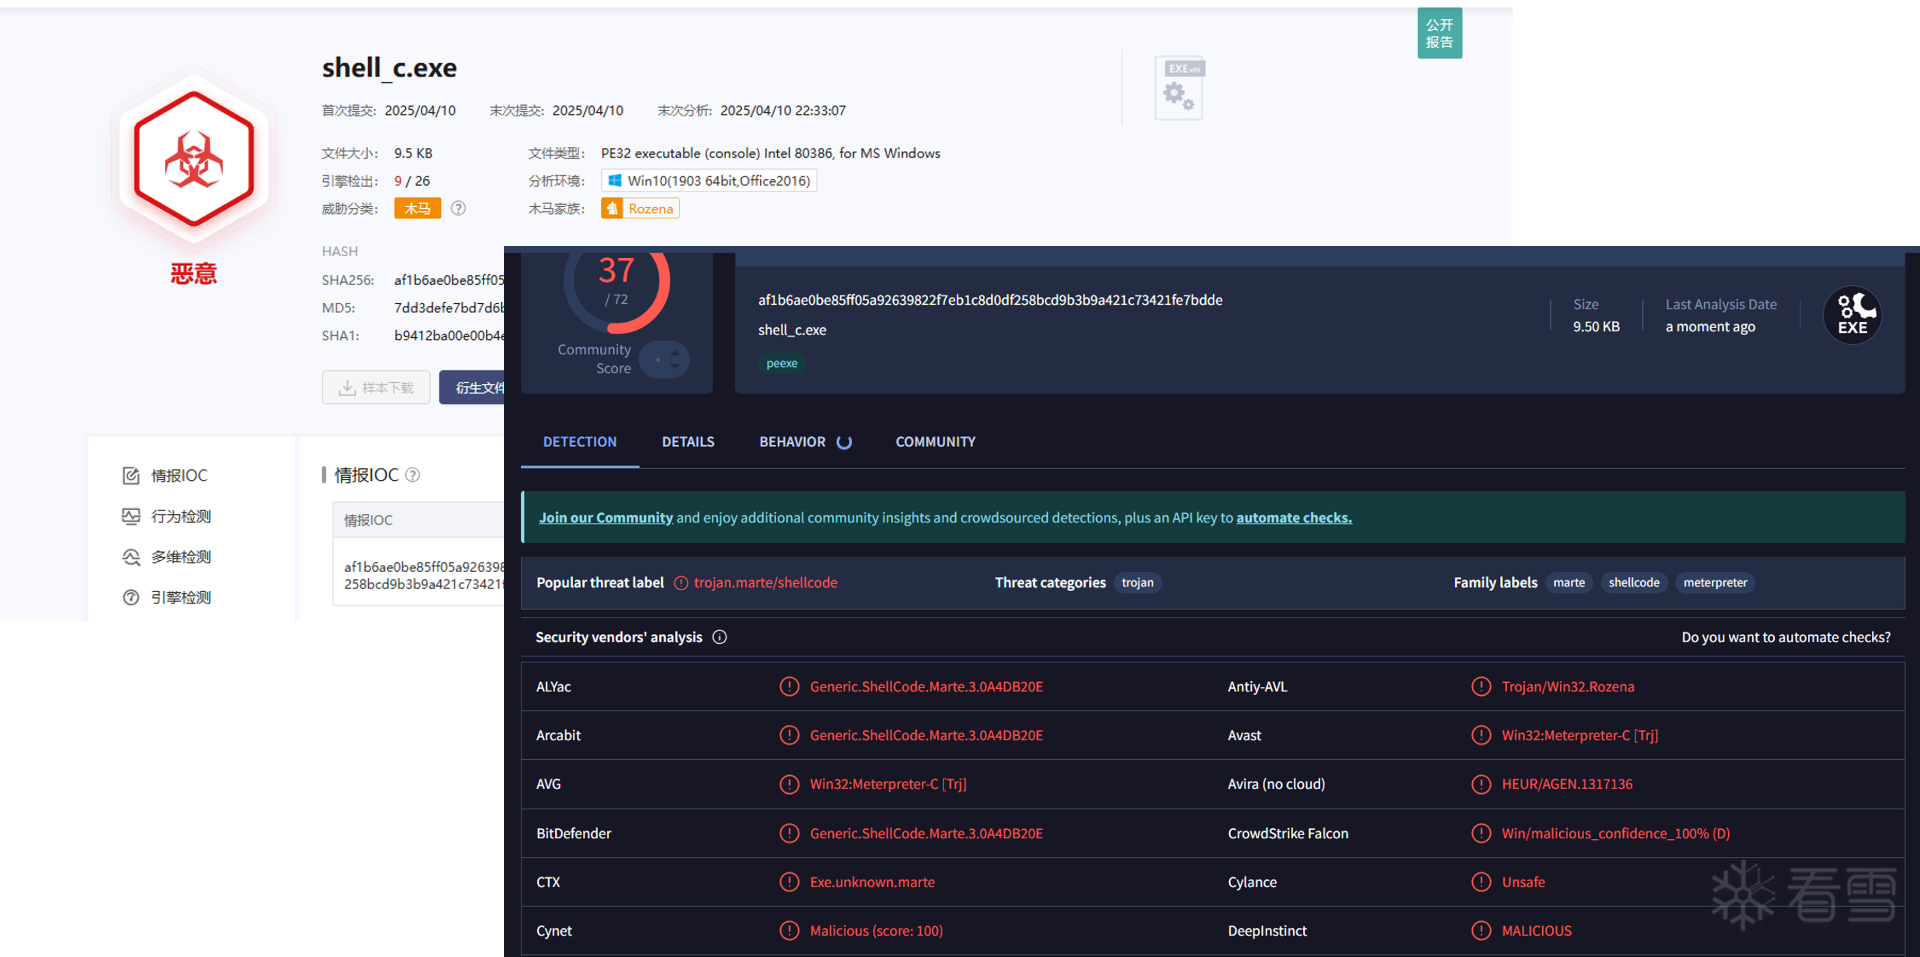Click the Community Score vote control

[665, 359]
